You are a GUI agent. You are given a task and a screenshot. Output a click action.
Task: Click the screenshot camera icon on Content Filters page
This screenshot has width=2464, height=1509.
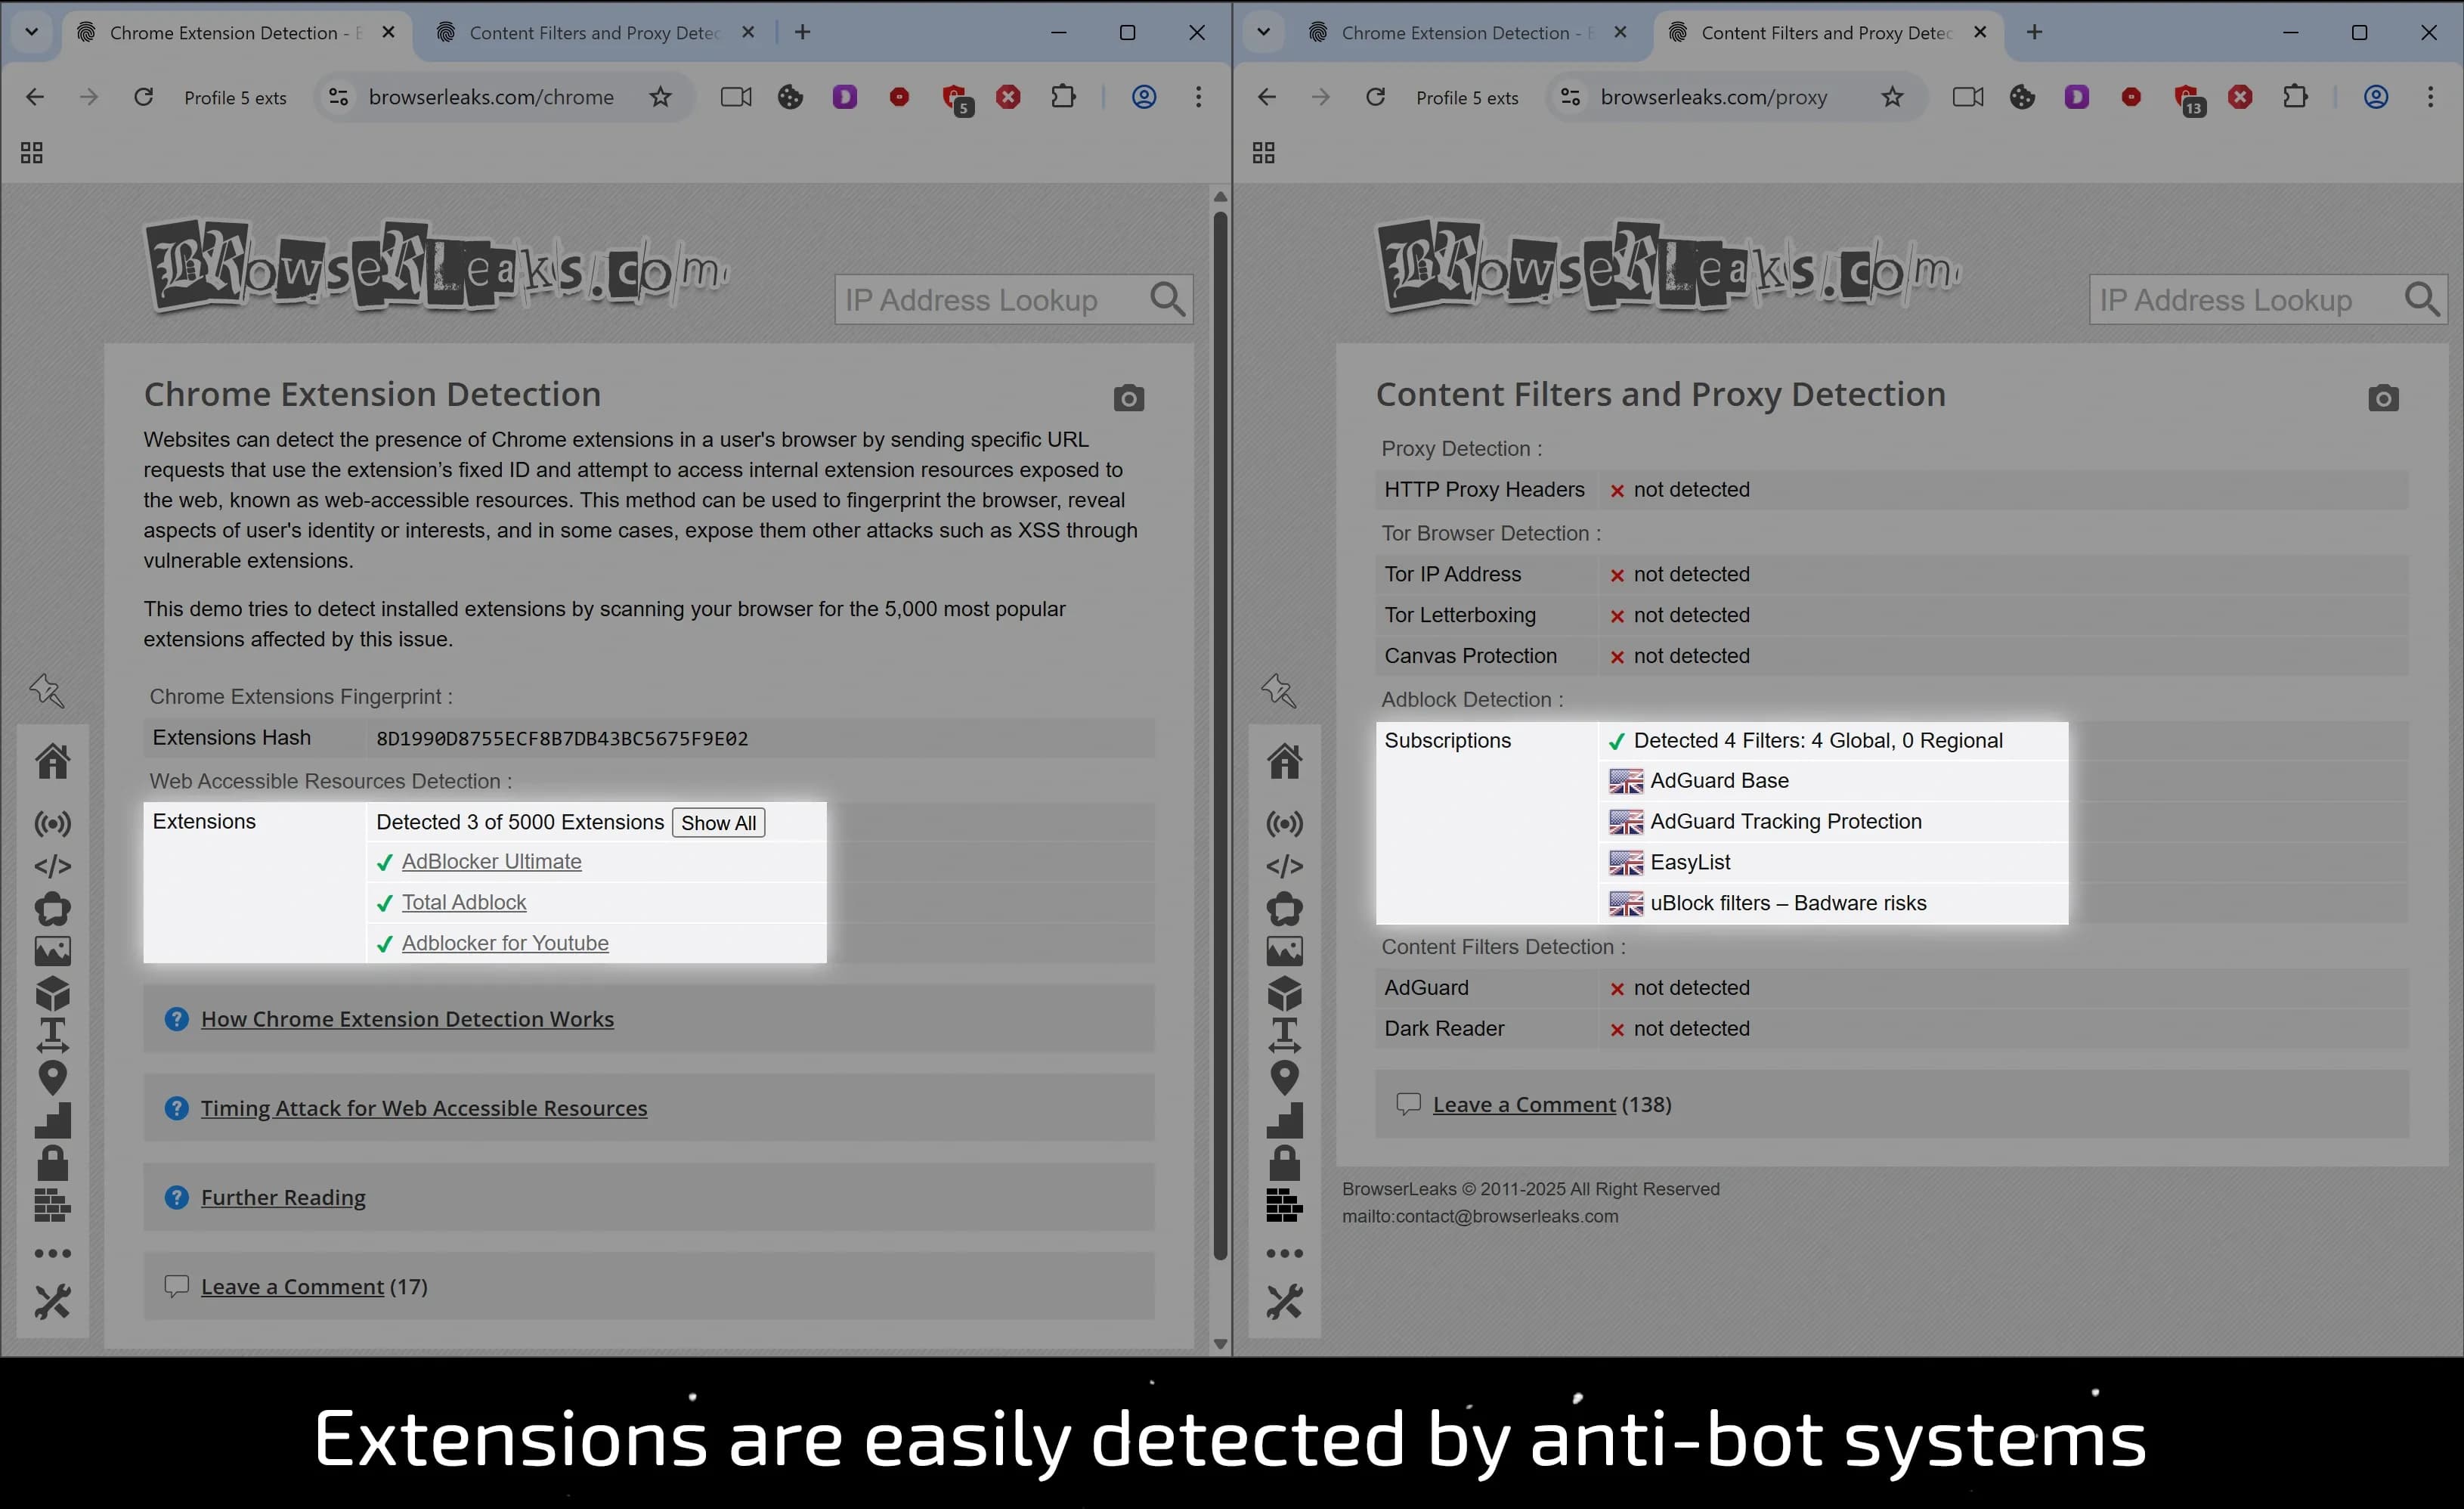click(x=2384, y=397)
